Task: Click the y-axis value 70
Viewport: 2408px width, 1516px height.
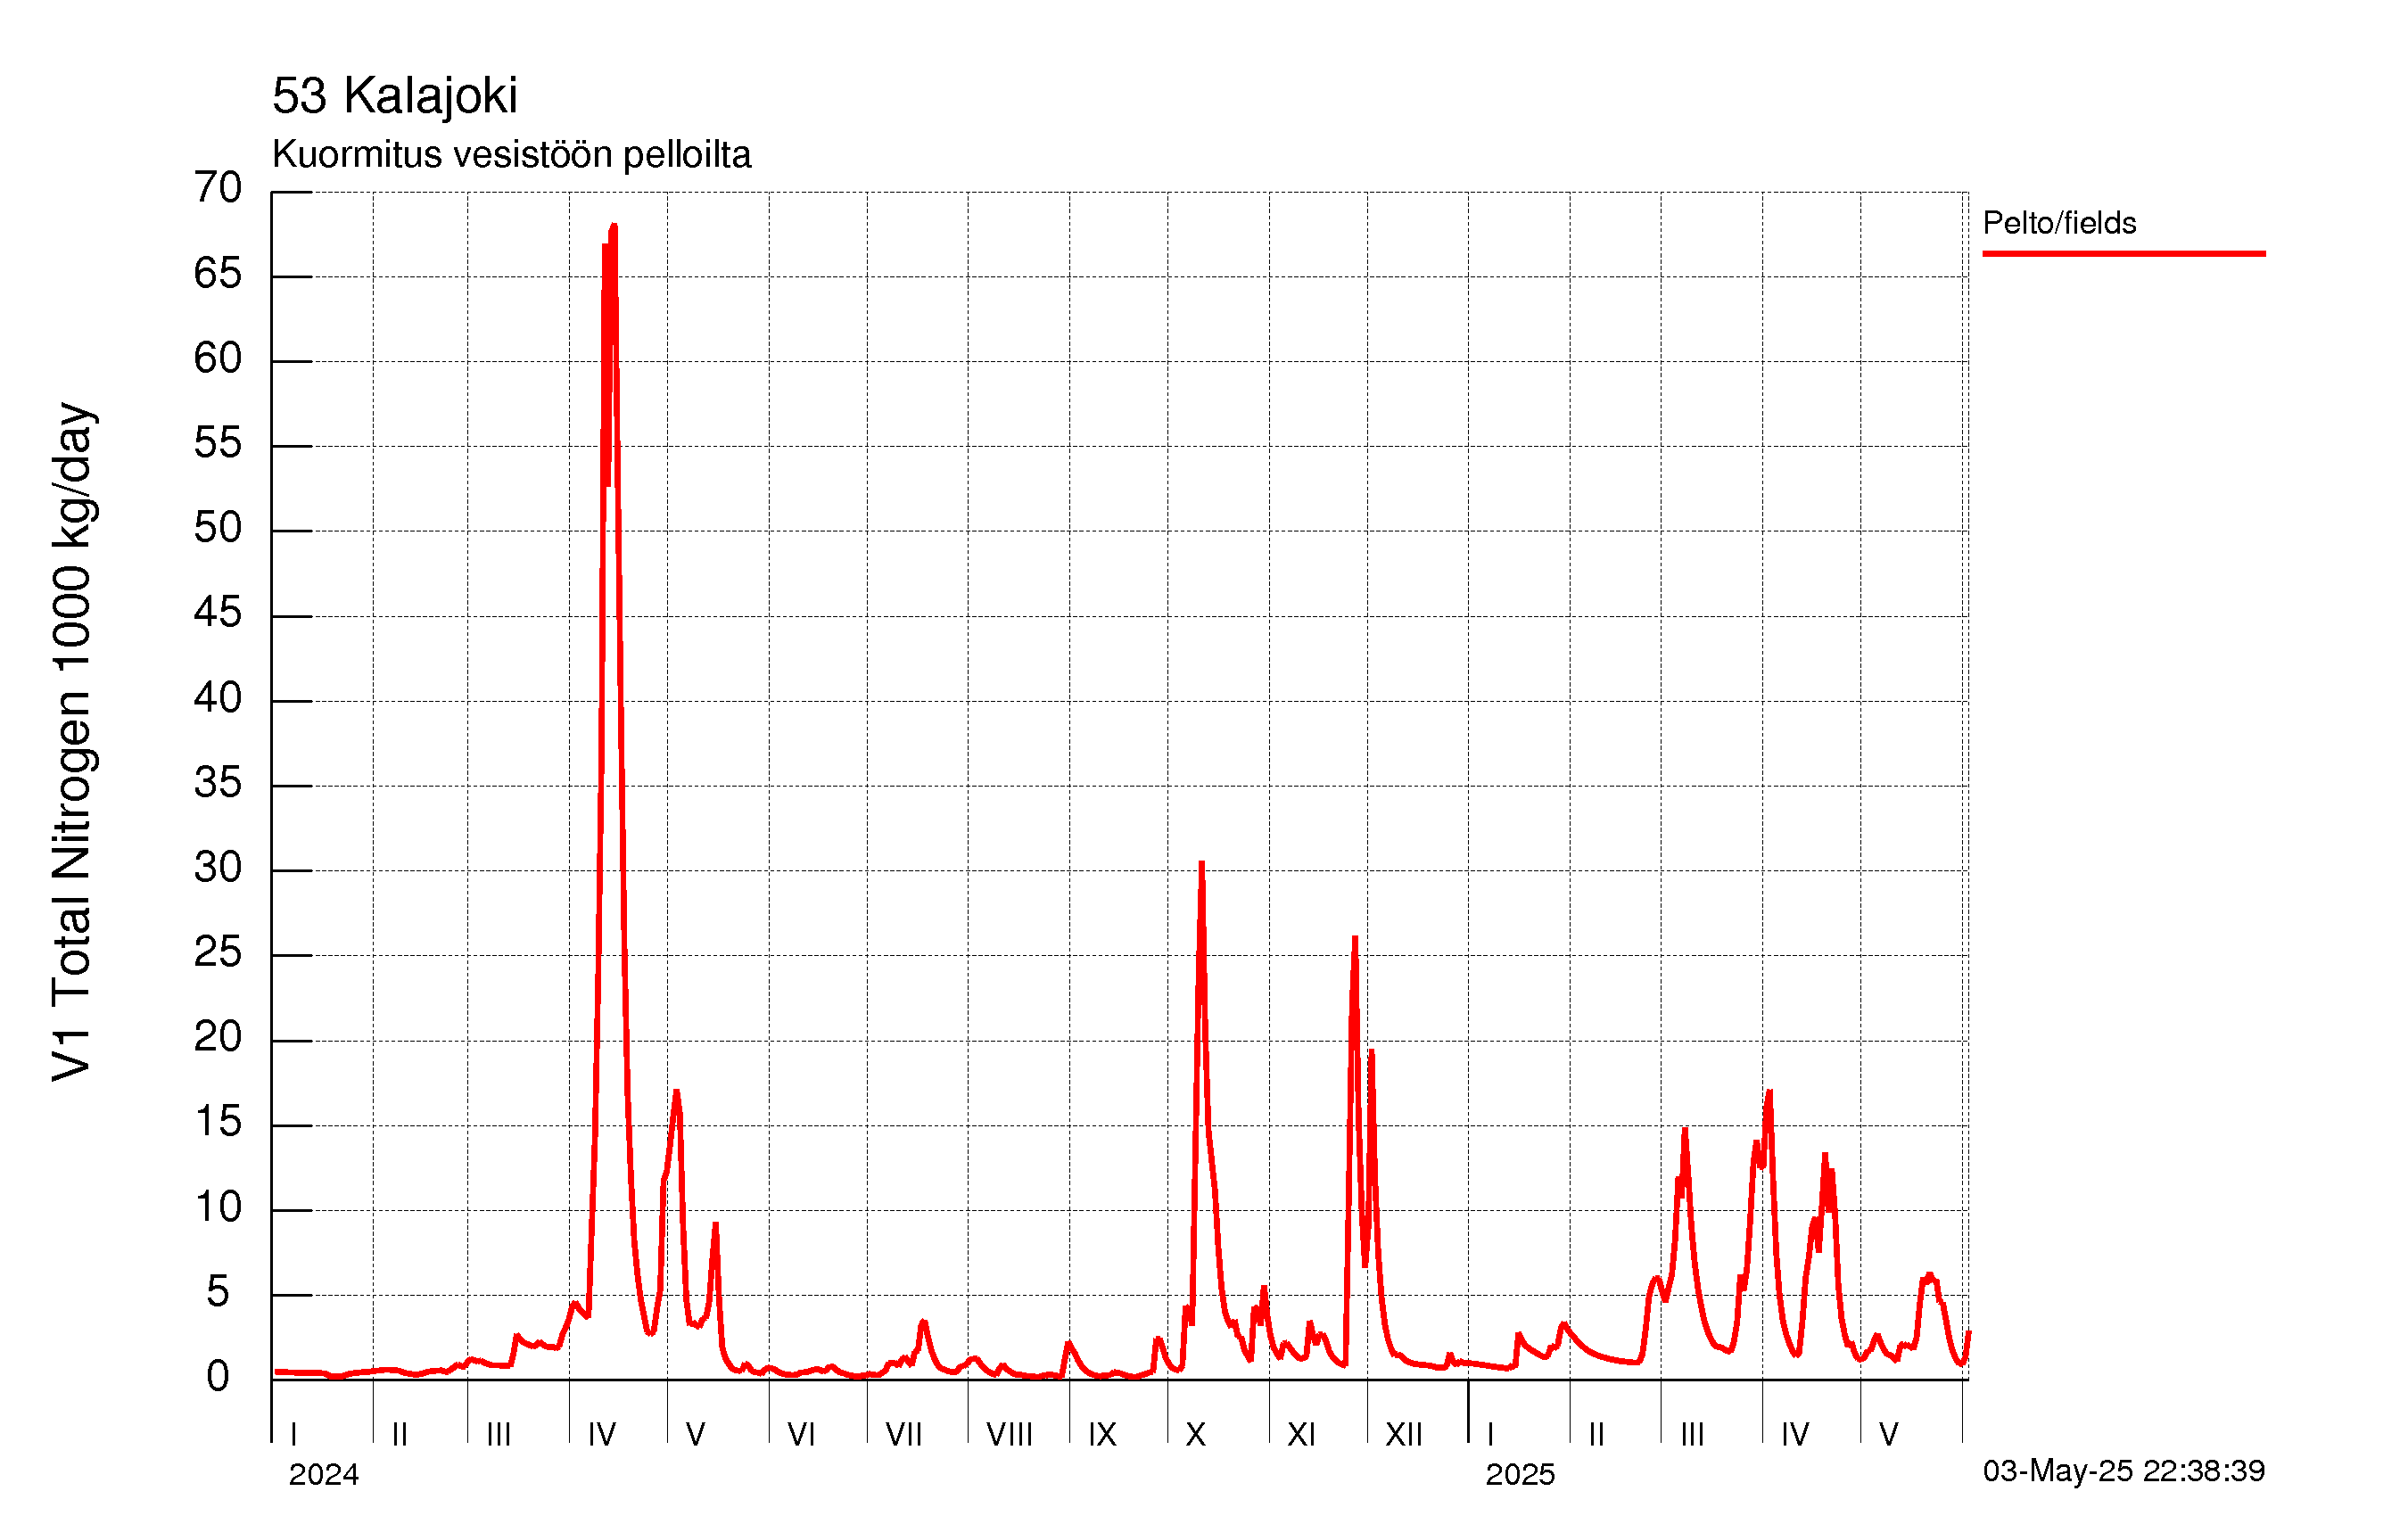Action: pos(218,187)
